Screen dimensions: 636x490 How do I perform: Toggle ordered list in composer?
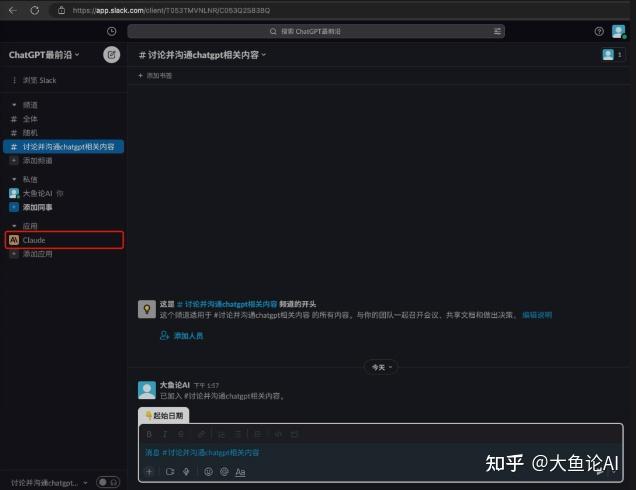(222, 434)
